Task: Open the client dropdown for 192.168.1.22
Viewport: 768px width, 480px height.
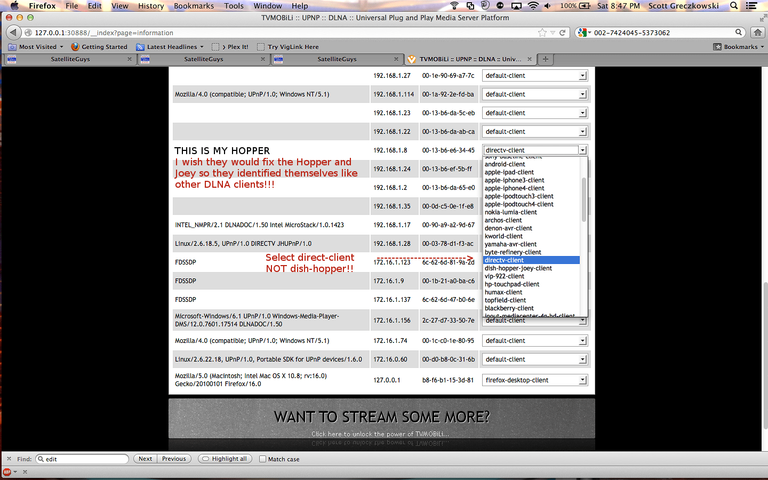Action: (535, 131)
